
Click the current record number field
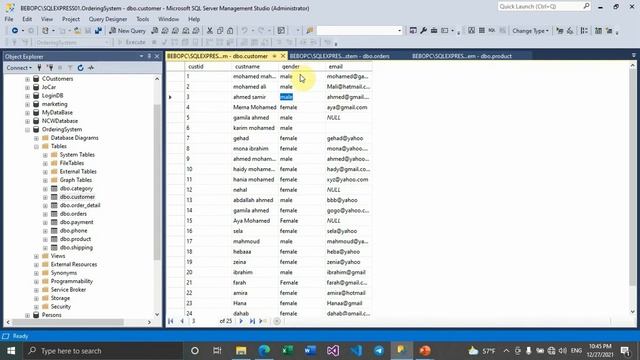[203, 321]
